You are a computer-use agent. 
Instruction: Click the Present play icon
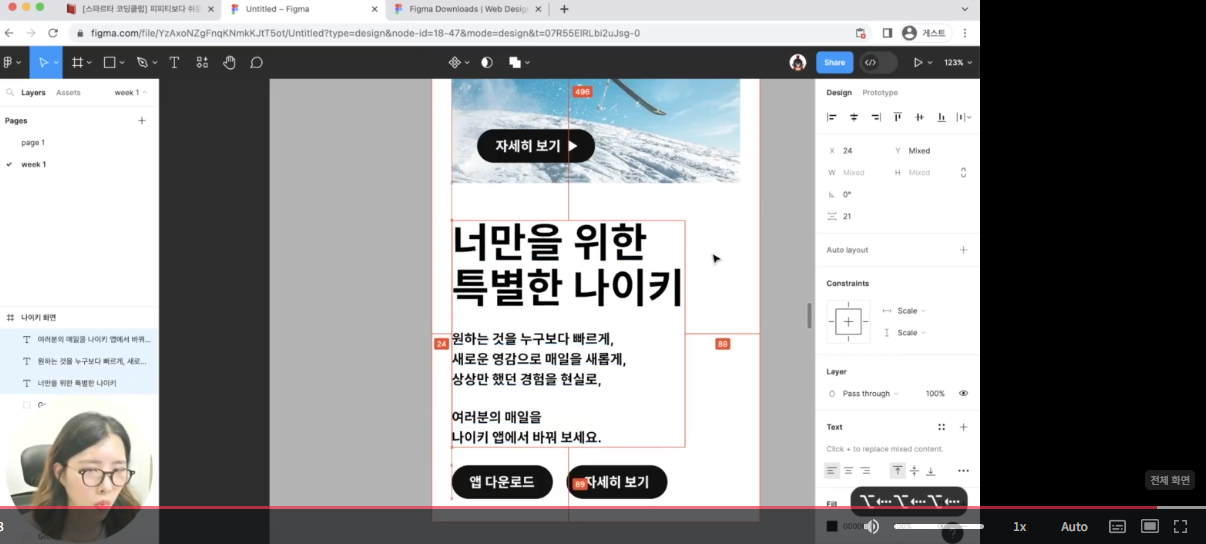click(918, 62)
